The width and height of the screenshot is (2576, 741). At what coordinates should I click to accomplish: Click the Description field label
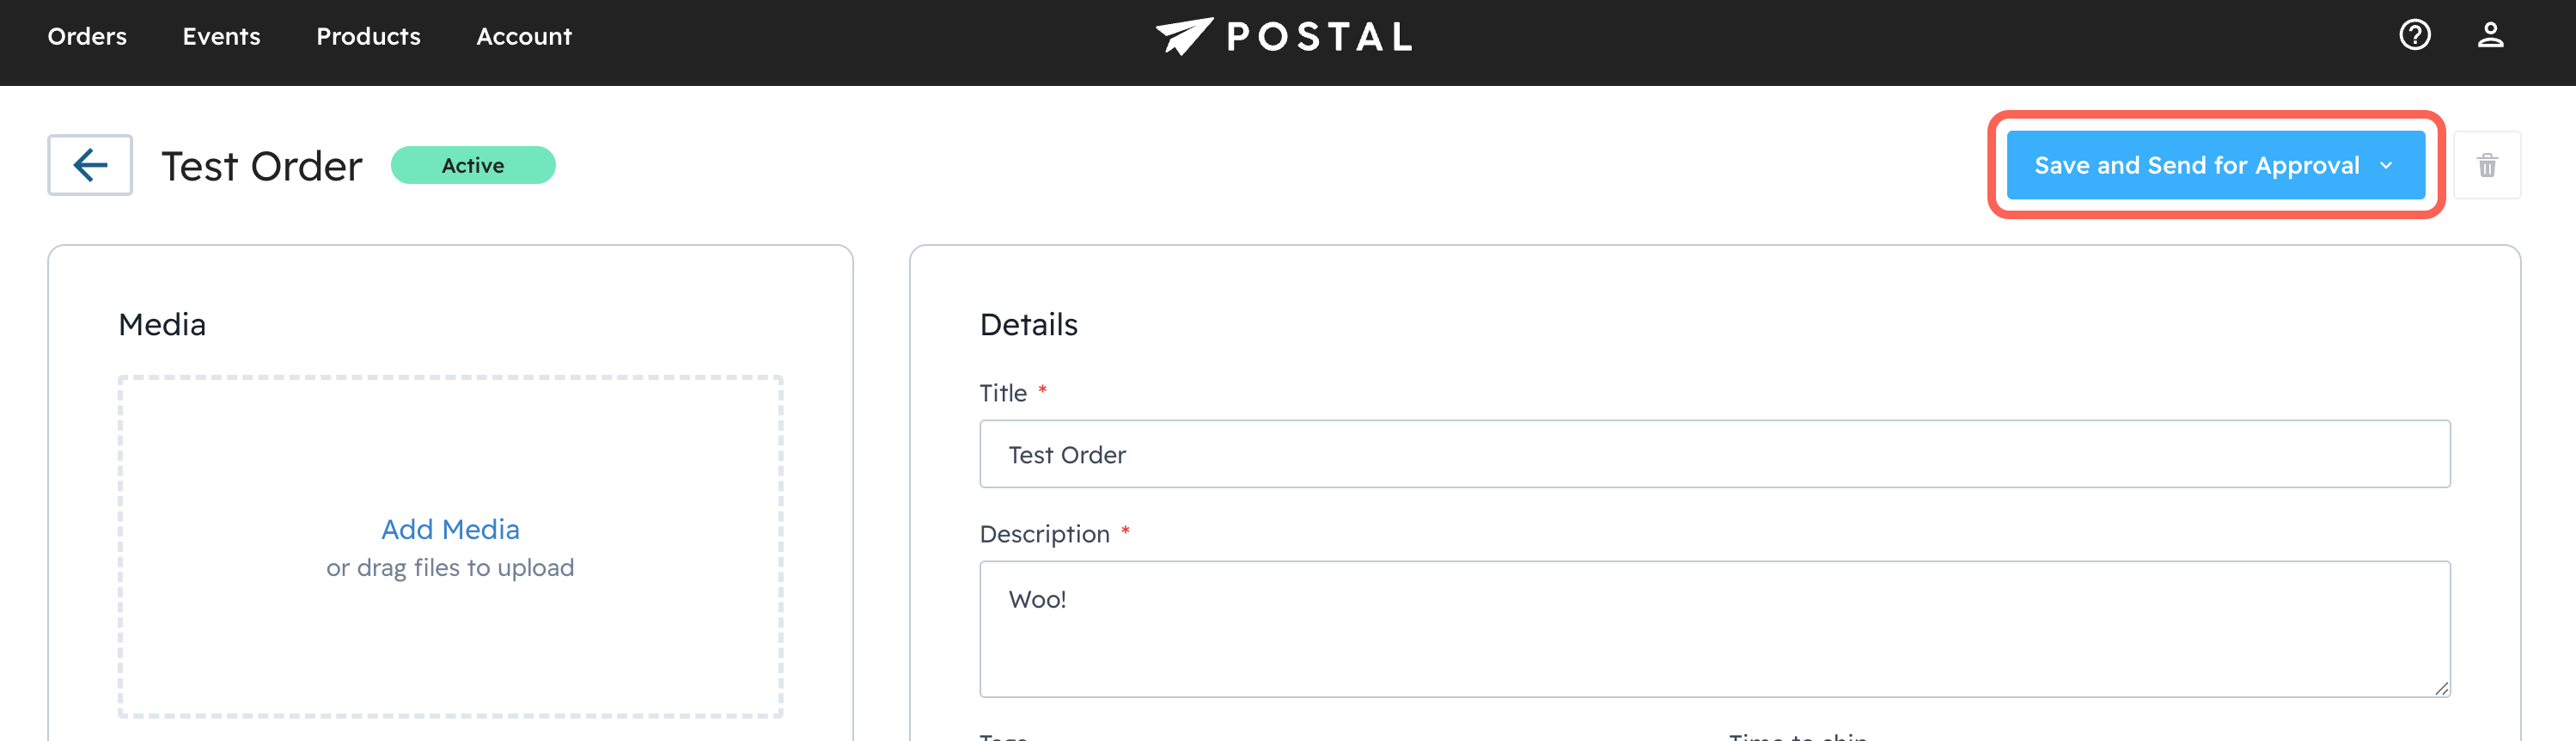[x=1044, y=534]
